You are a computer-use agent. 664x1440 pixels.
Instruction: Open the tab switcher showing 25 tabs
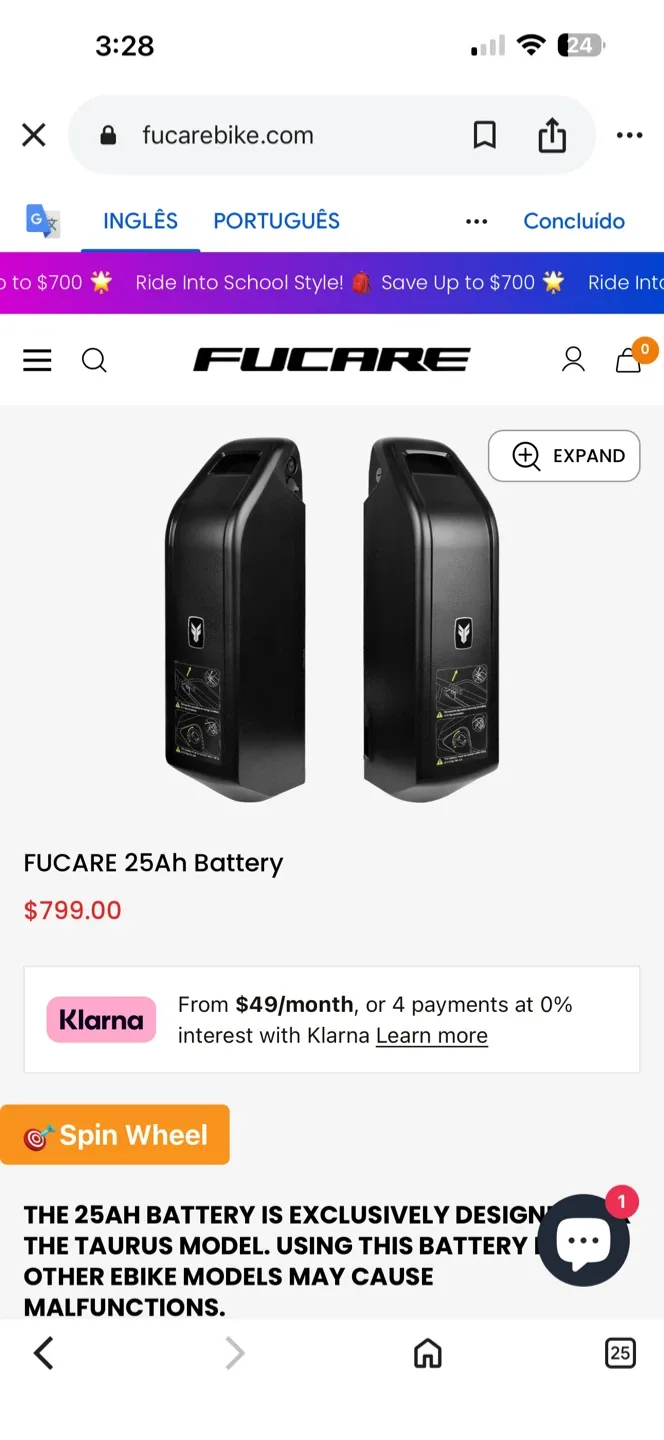tap(620, 1353)
